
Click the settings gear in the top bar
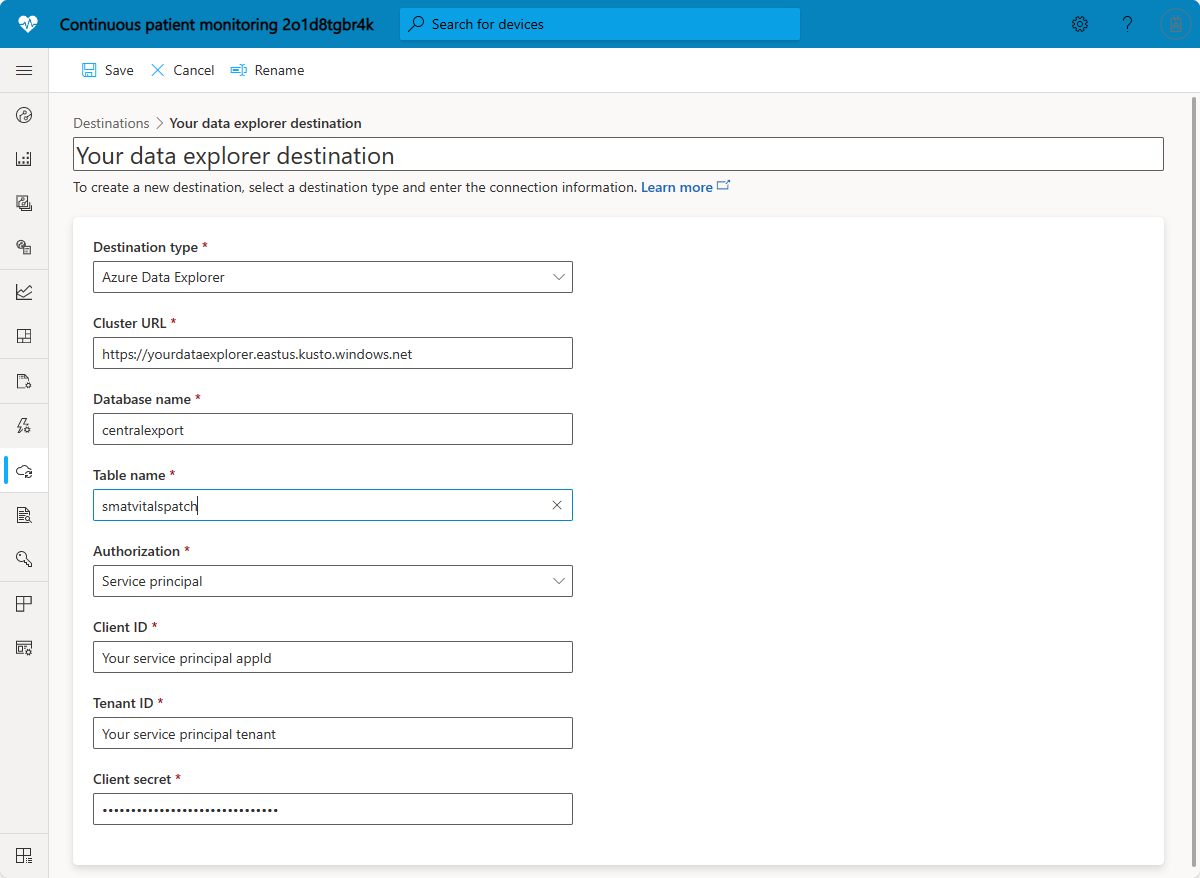click(x=1080, y=23)
